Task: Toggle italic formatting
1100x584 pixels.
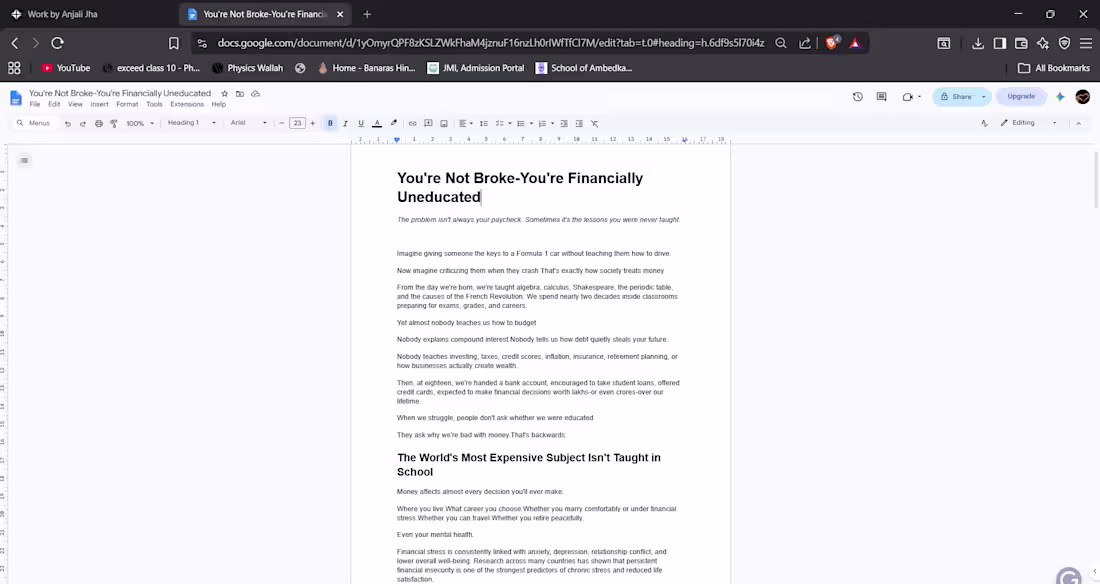Action: (345, 124)
